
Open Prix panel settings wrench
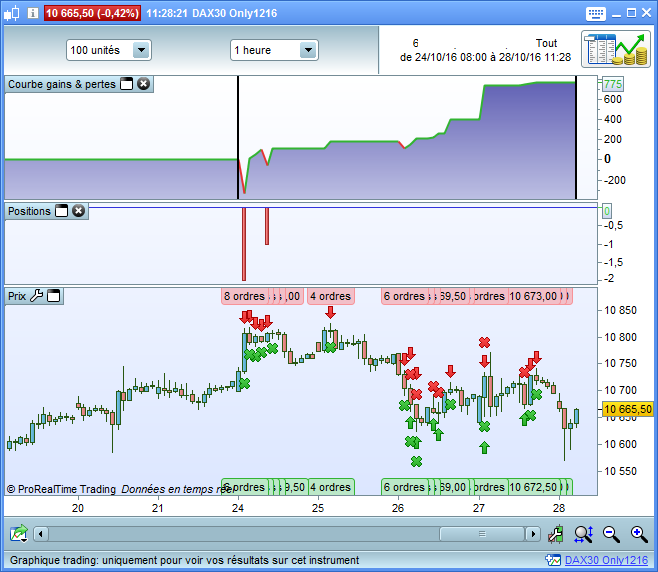(37, 296)
